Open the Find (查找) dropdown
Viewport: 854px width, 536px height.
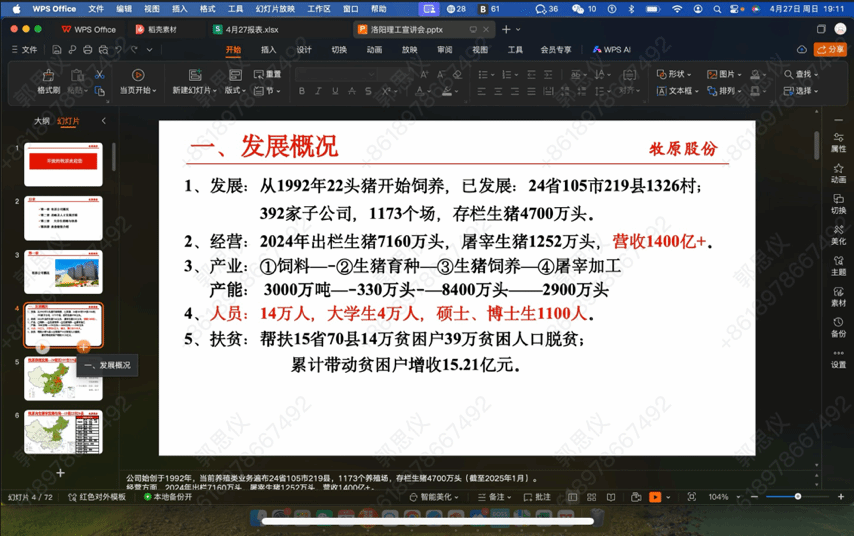[801, 74]
